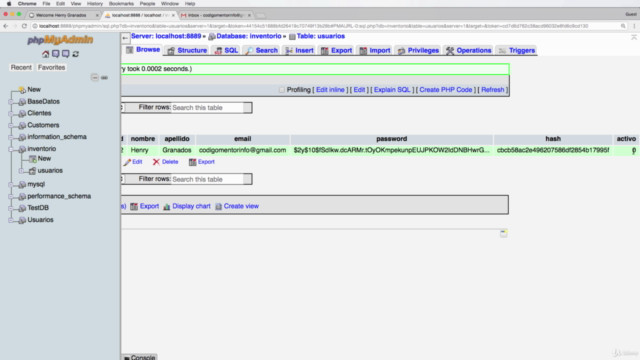Expand the performance_schema node
The image size is (640, 360).
pyautogui.click(x=11, y=196)
